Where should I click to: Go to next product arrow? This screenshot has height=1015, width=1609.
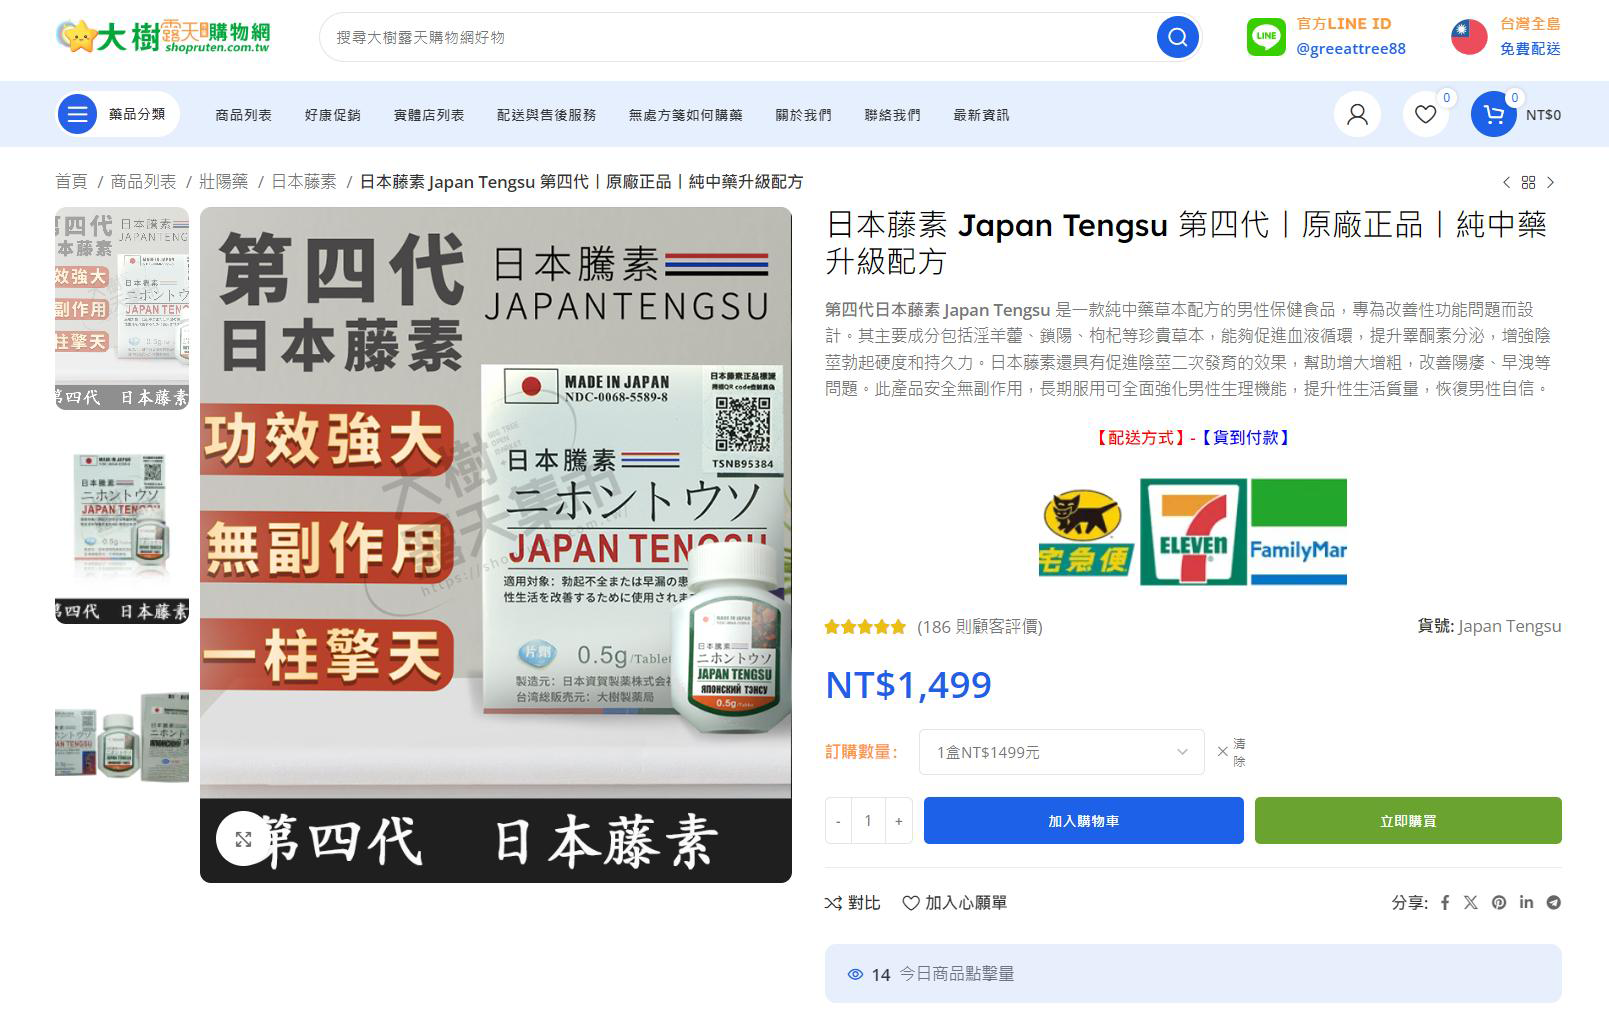pos(1551,182)
